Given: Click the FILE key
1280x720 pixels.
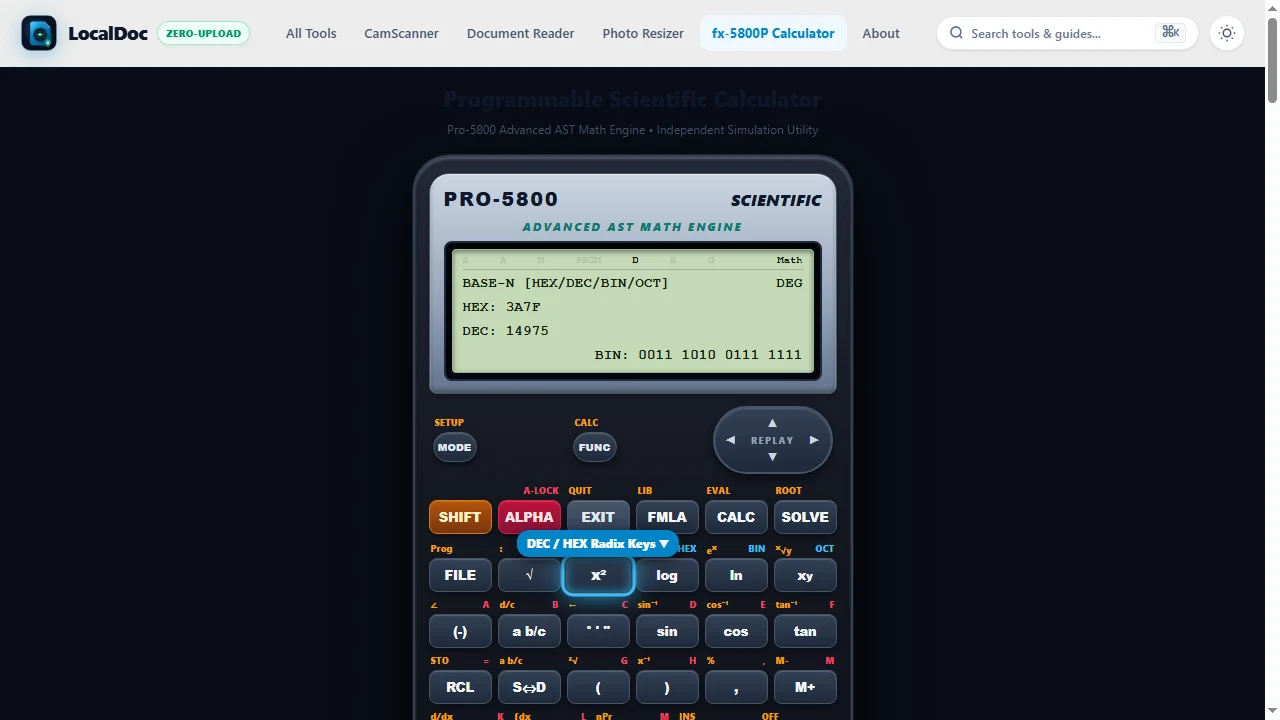Looking at the screenshot, I should pyautogui.click(x=460, y=575).
